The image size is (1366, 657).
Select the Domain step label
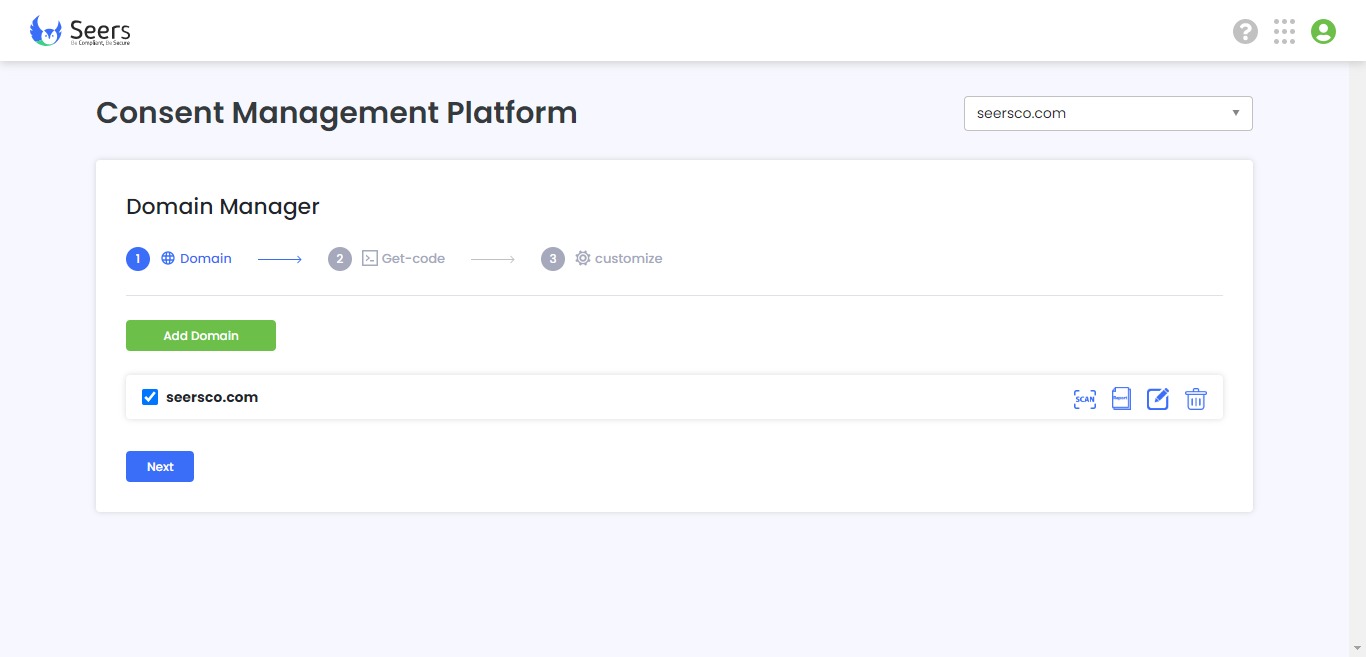(x=206, y=258)
